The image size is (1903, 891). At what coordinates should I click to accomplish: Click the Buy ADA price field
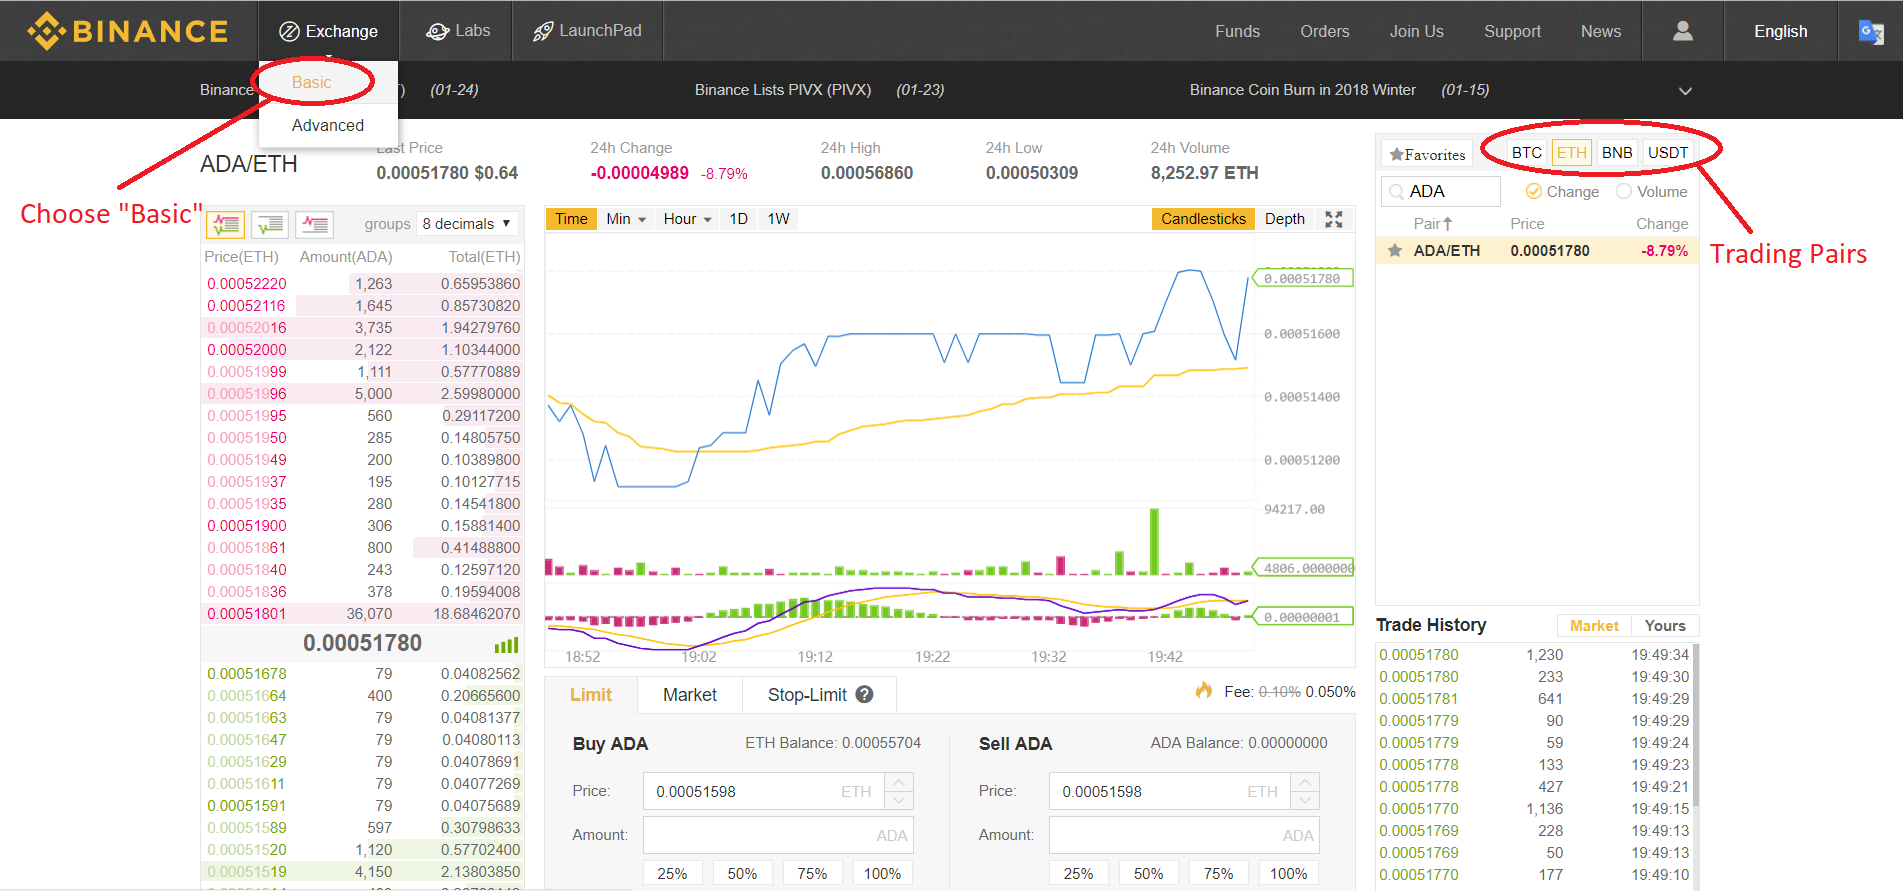[764, 791]
